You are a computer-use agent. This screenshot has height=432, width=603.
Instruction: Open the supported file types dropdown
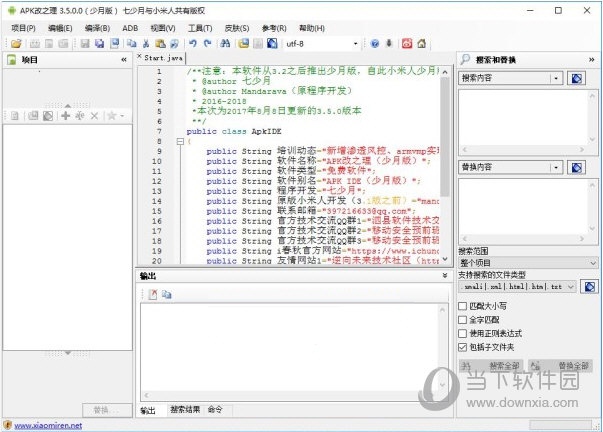571,287
